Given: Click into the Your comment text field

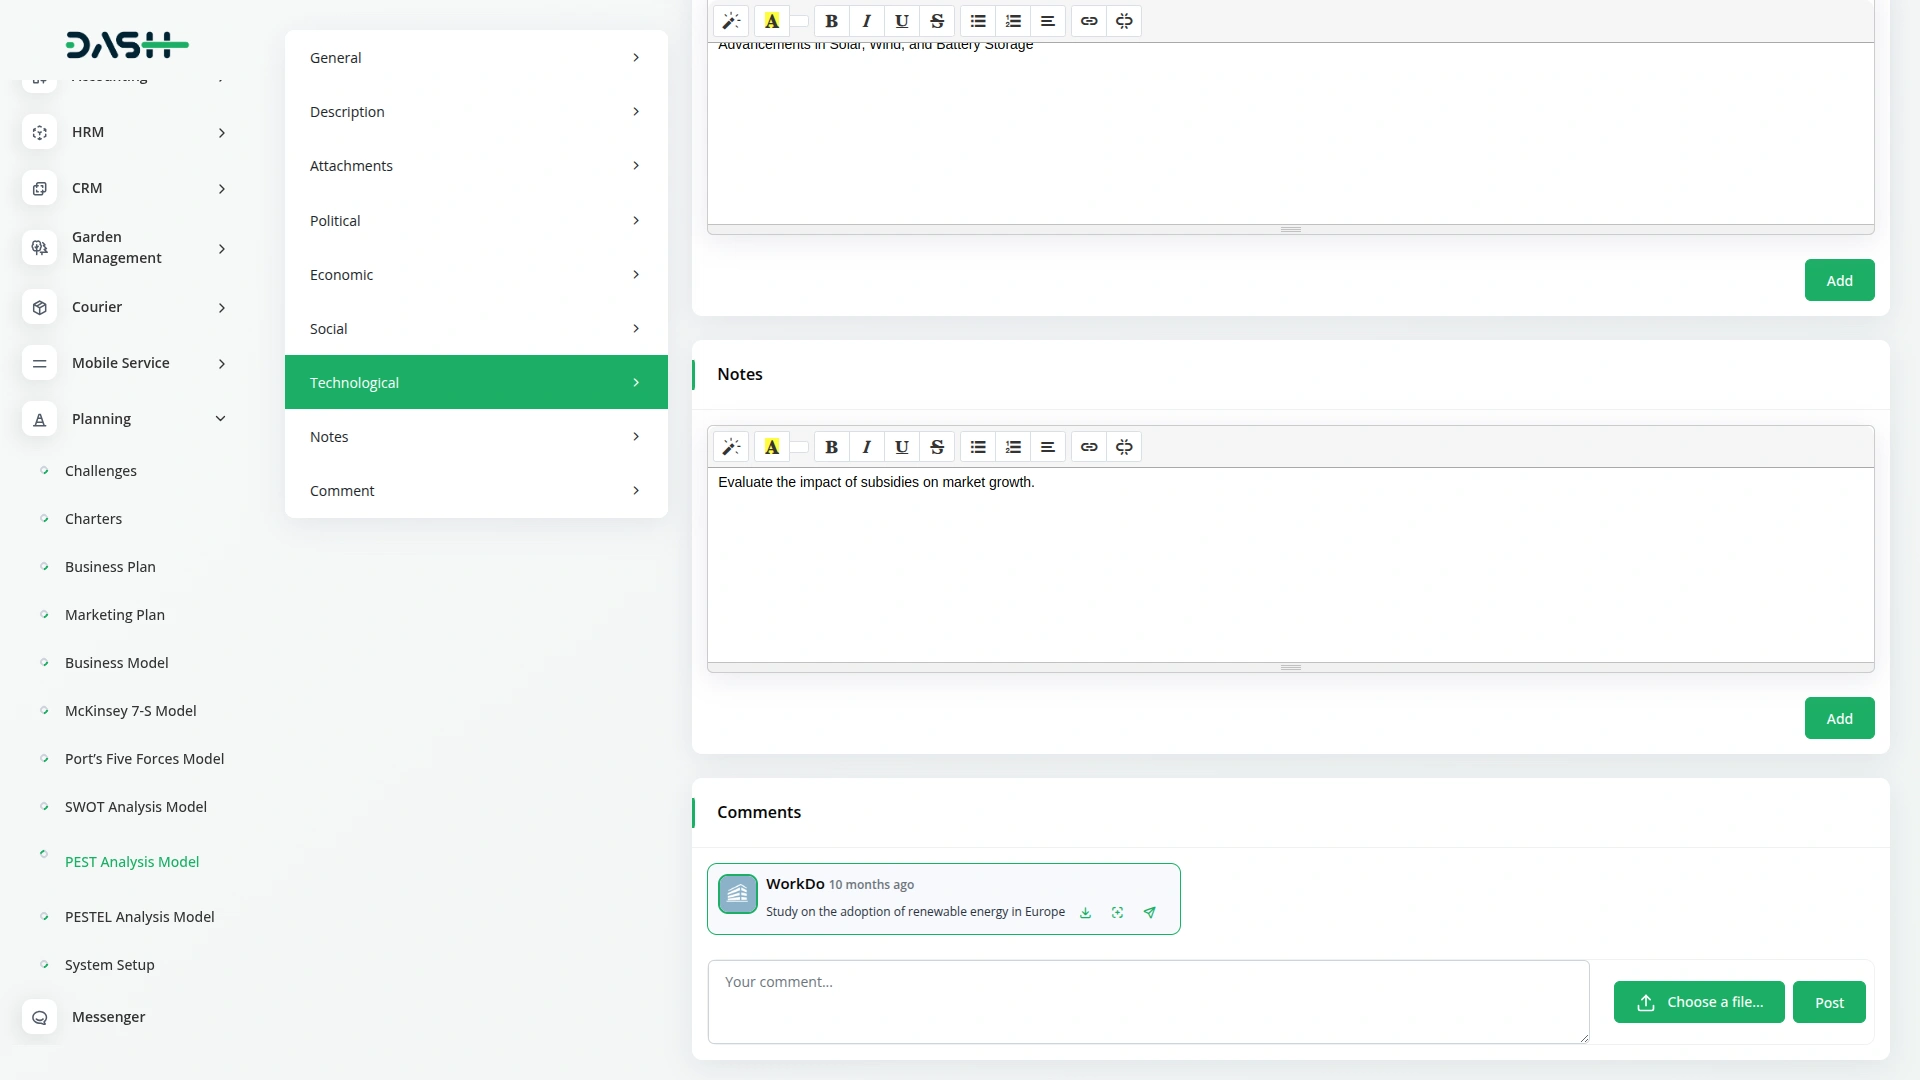Looking at the screenshot, I should tap(1147, 1002).
